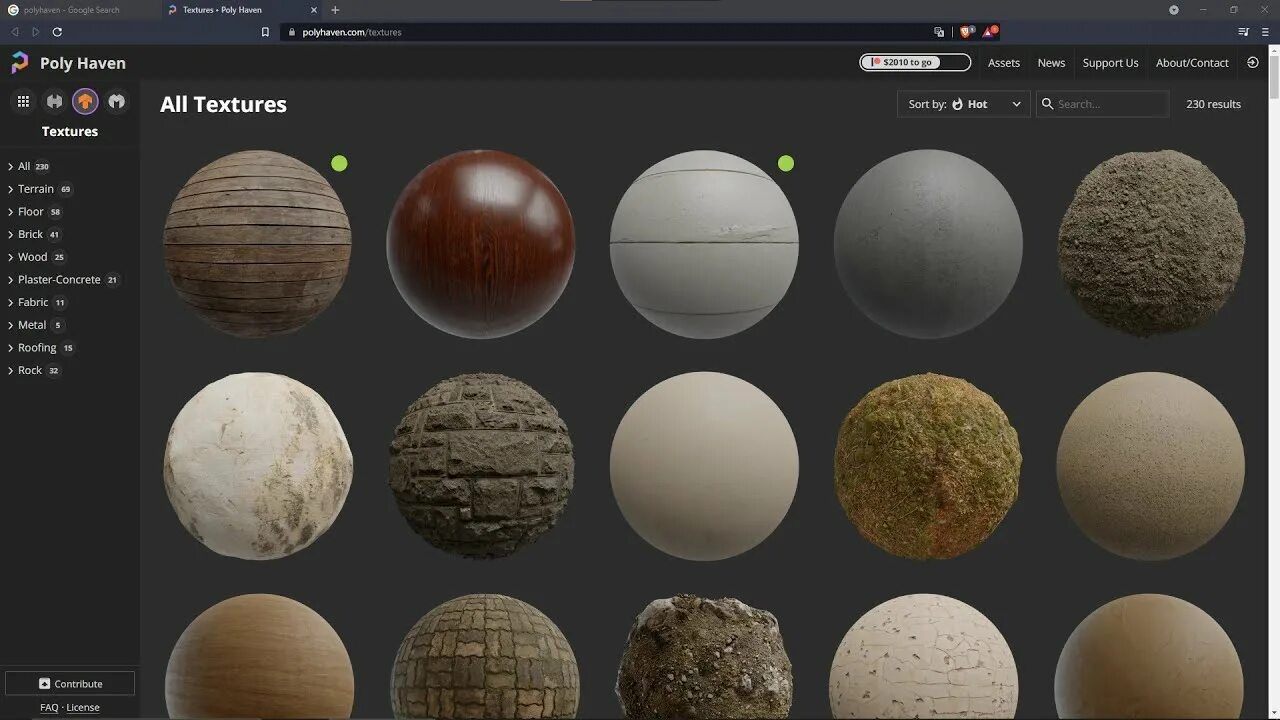Expand the Rock category chevron
This screenshot has height=720, width=1280.
click(x=10, y=370)
